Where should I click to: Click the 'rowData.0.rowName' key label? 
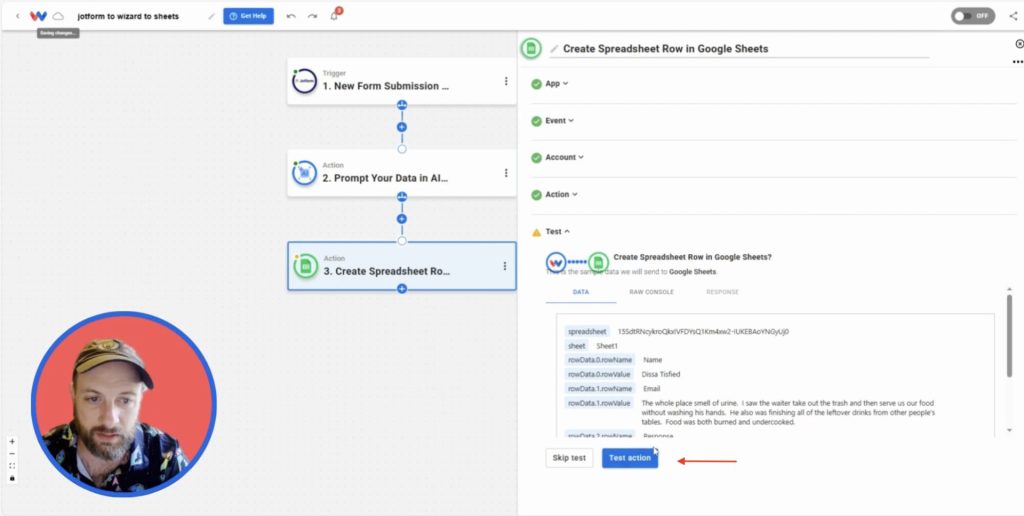pyautogui.click(x=600, y=360)
